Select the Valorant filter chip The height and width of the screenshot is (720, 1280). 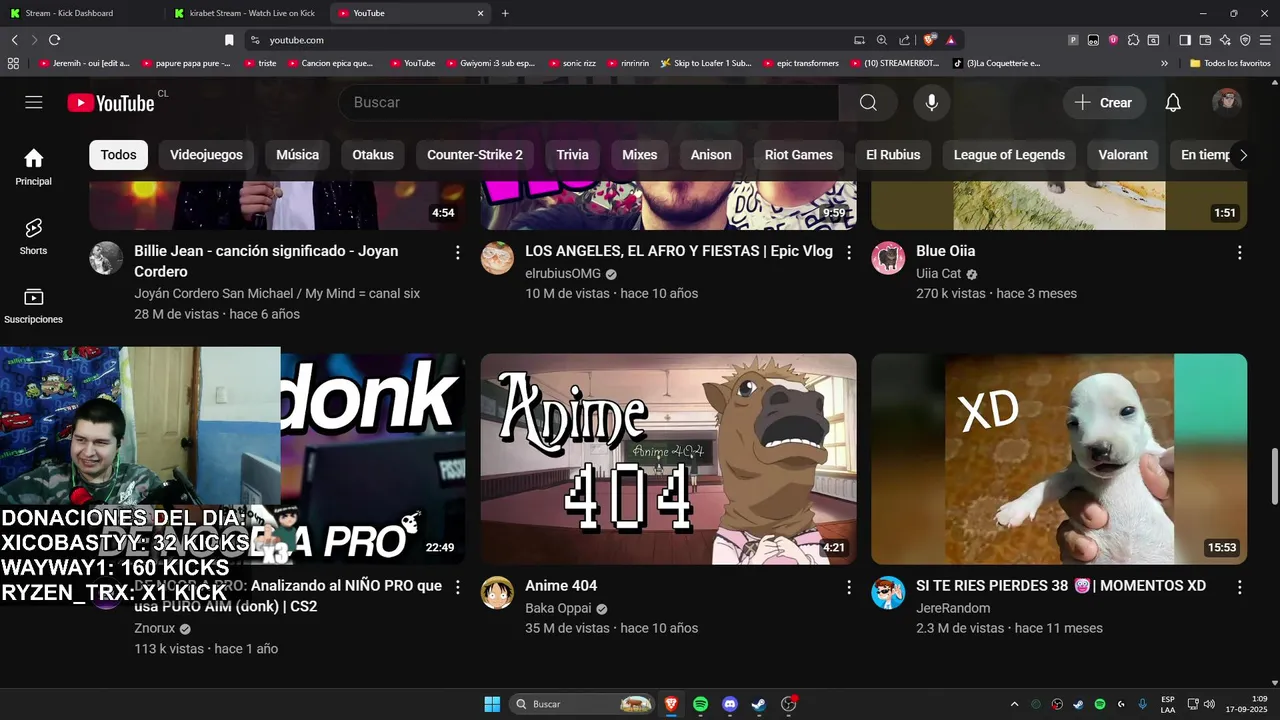[1123, 155]
